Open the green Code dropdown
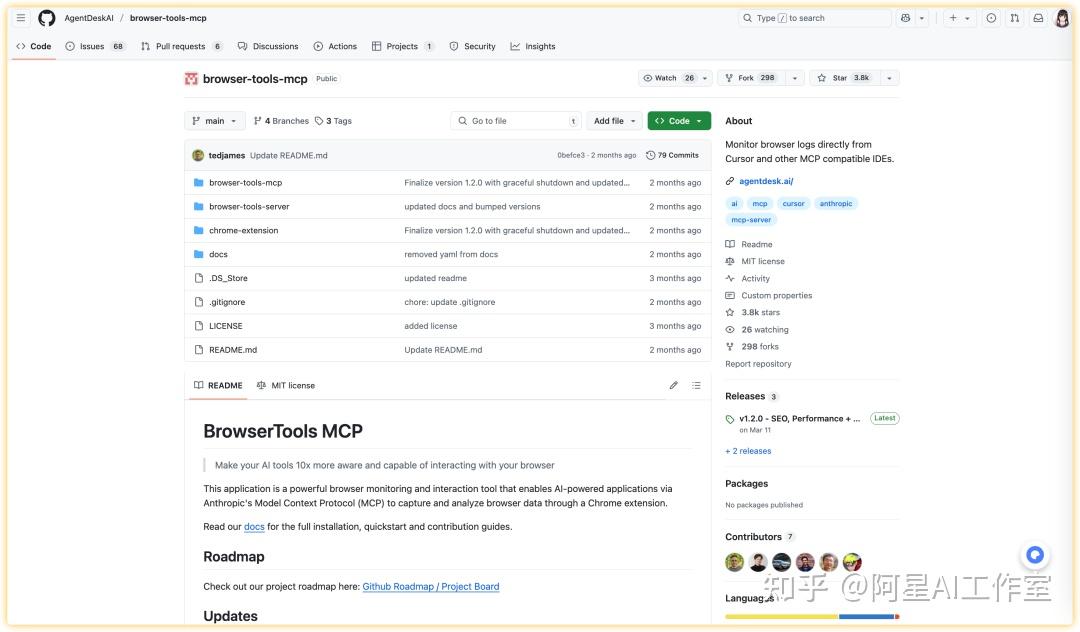 point(679,120)
